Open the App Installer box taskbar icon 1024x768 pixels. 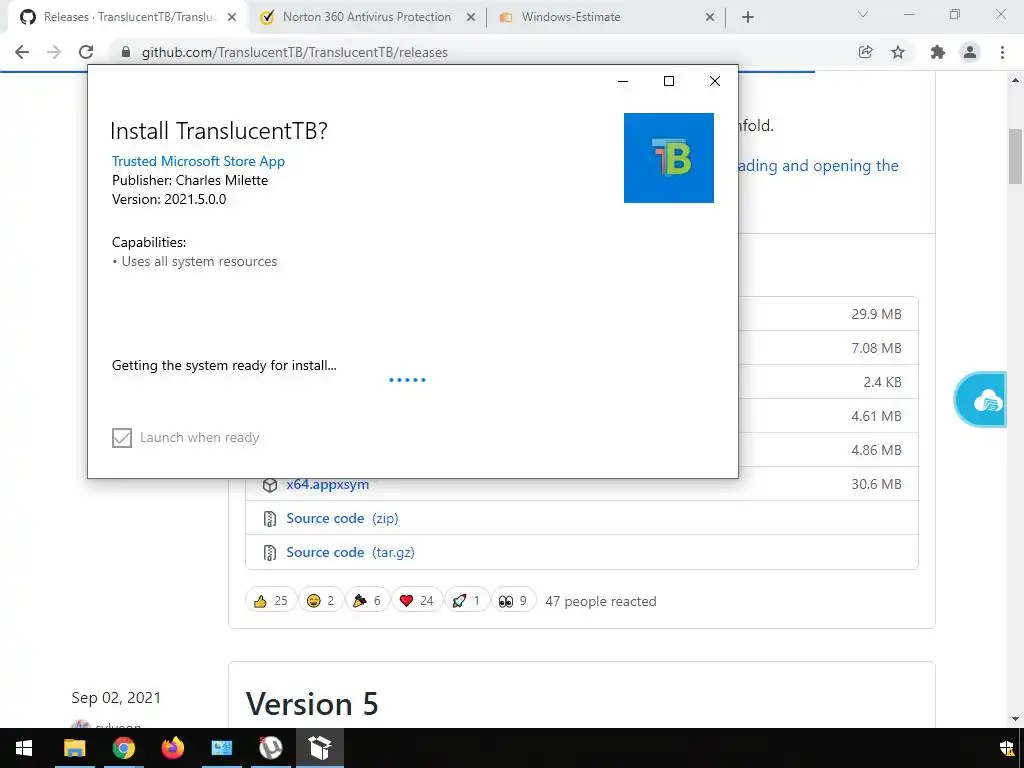320,748
